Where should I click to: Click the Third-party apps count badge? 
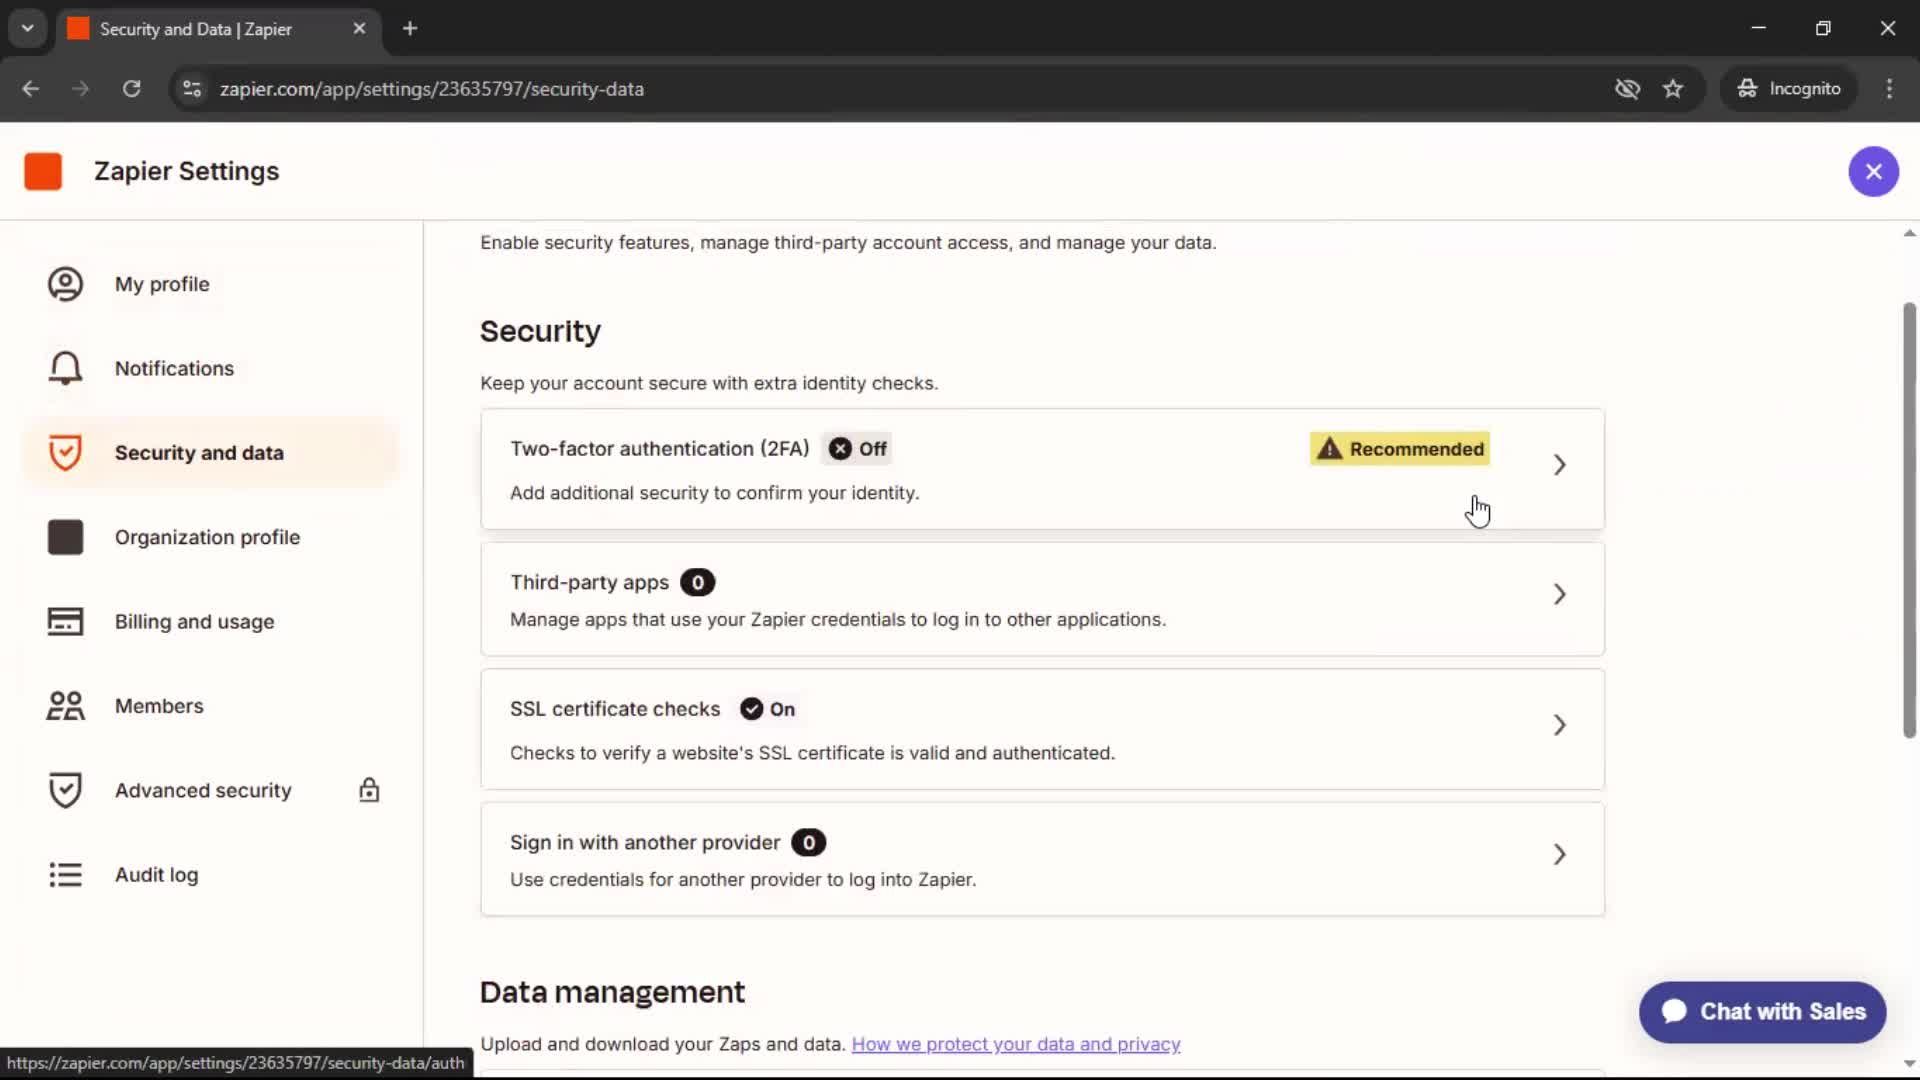click(697, 582)
